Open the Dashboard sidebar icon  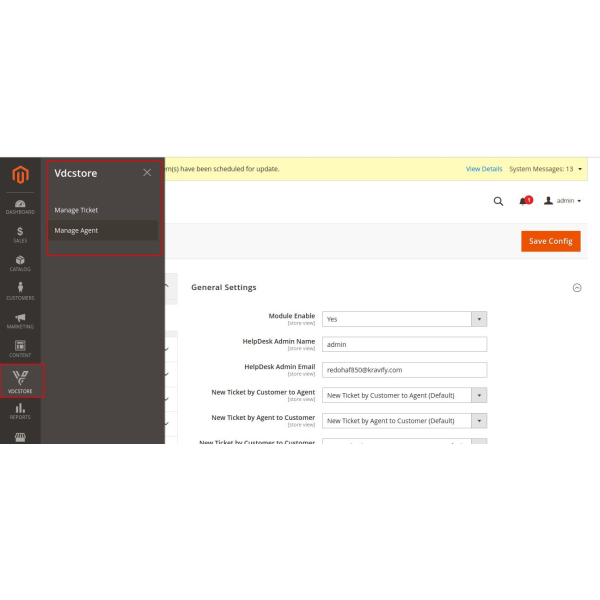tap(20, 206)
